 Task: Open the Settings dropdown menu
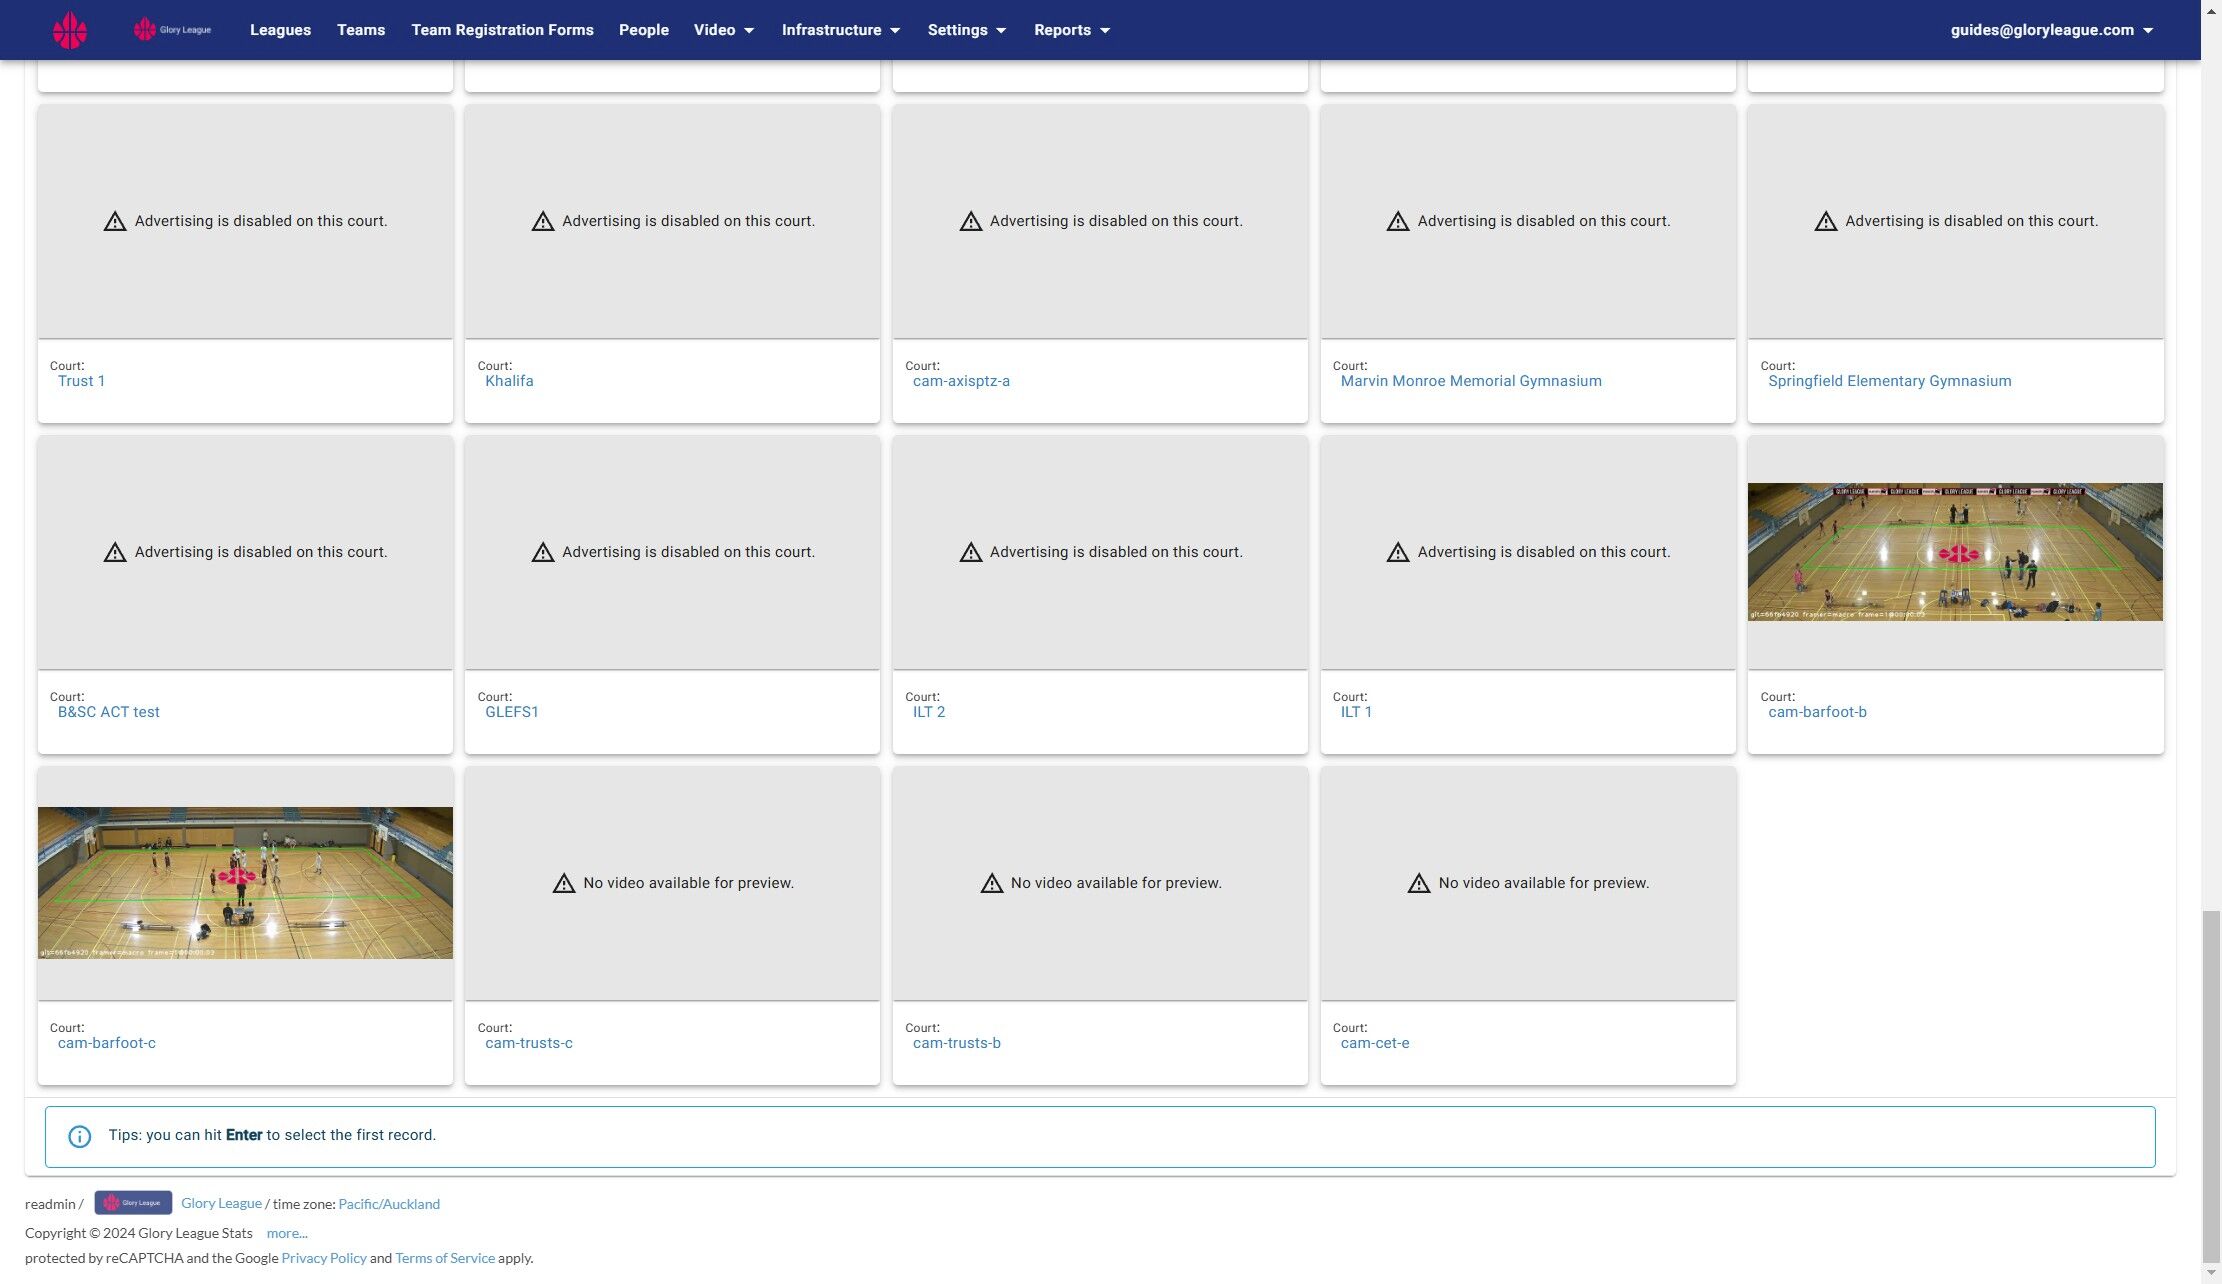(967, 30)
